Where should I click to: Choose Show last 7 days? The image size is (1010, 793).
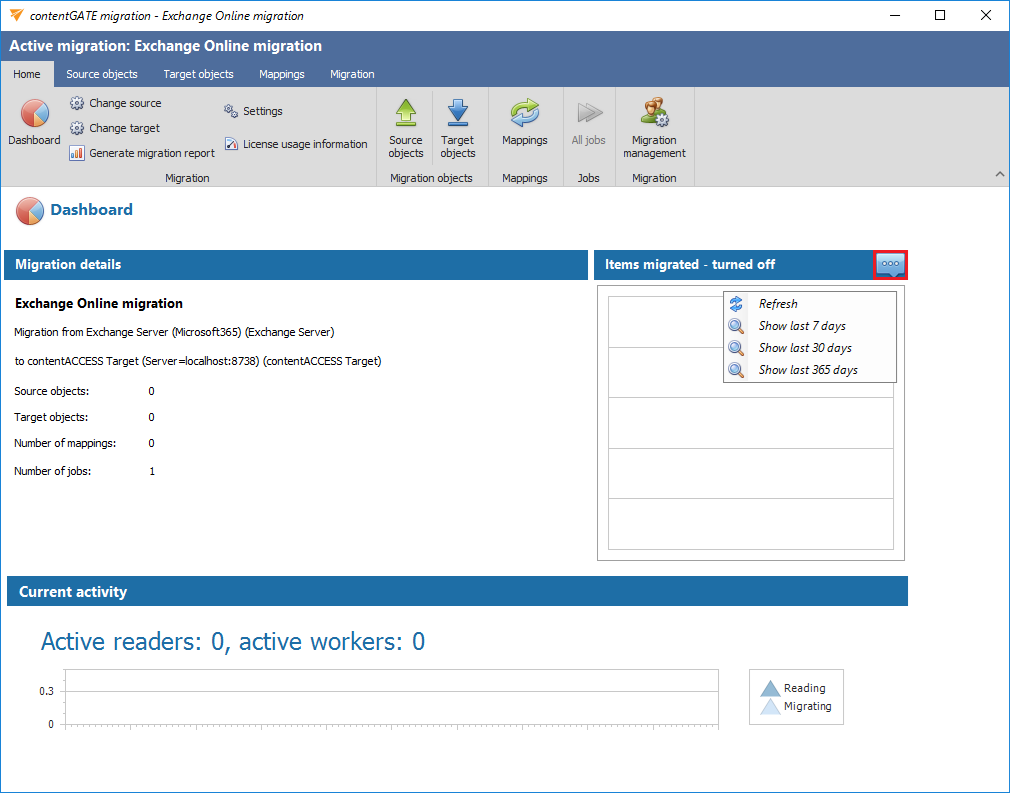click(801, 326)
